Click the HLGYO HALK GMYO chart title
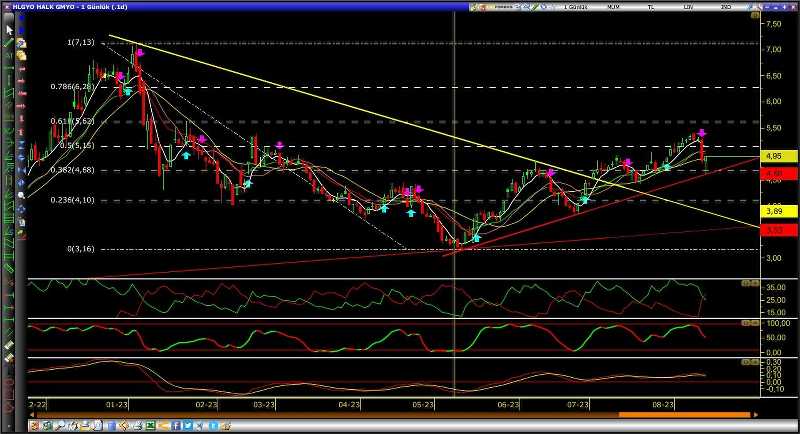Viewport: 800px width, 434px height. 60,6
